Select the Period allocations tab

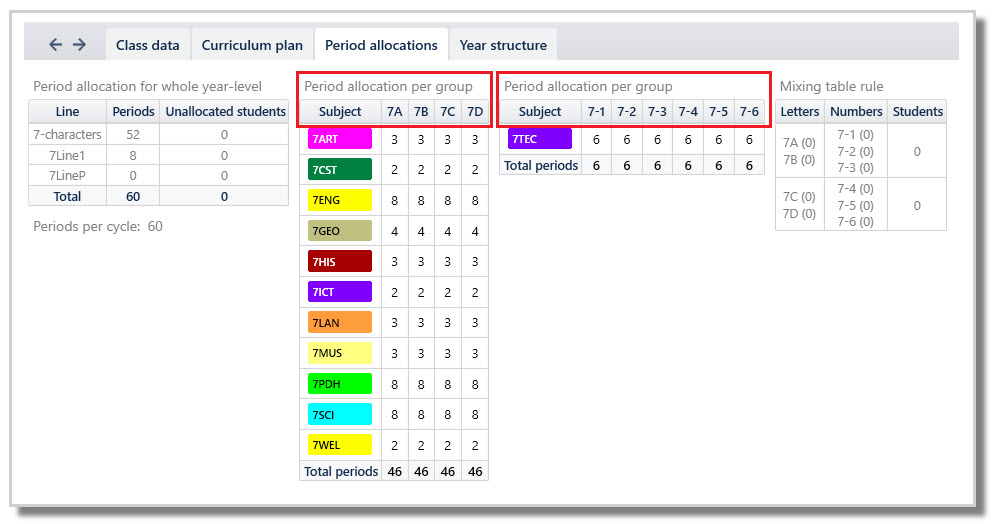pos(381,45)
